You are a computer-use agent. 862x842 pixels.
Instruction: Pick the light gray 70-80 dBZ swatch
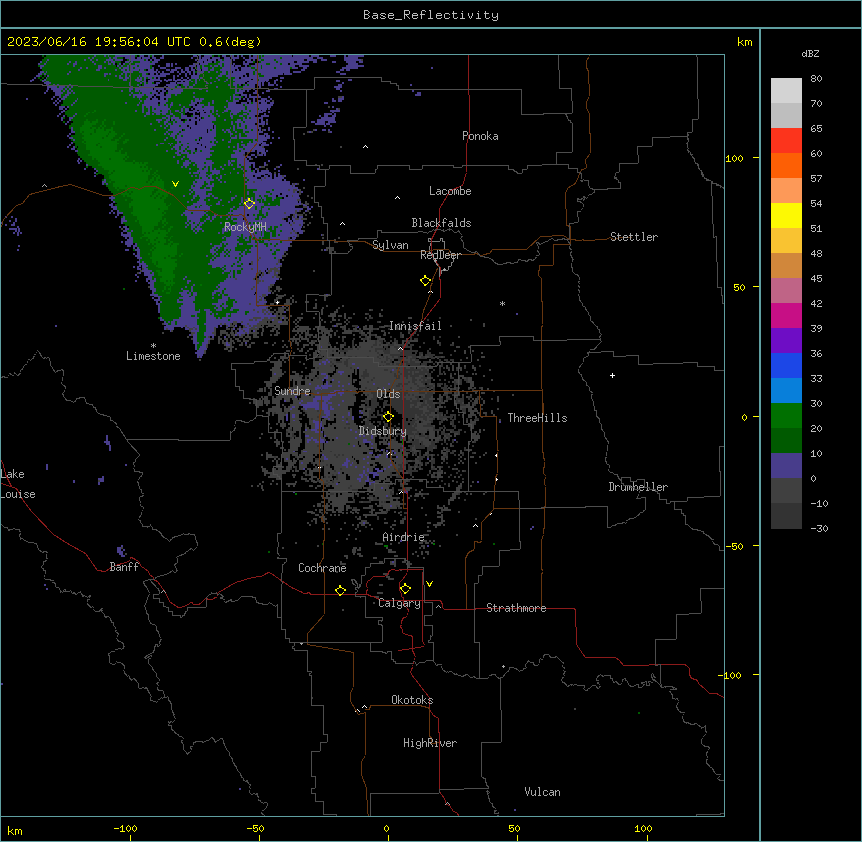tap(786, 91)
